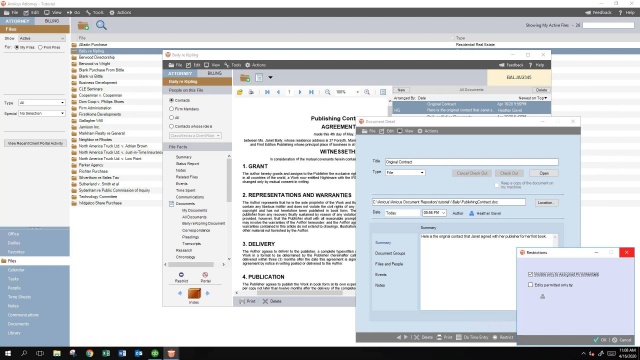This screenshot has height=360, width=640.
Task: Select My Files radio button
Action: click(x=17, y=47)
